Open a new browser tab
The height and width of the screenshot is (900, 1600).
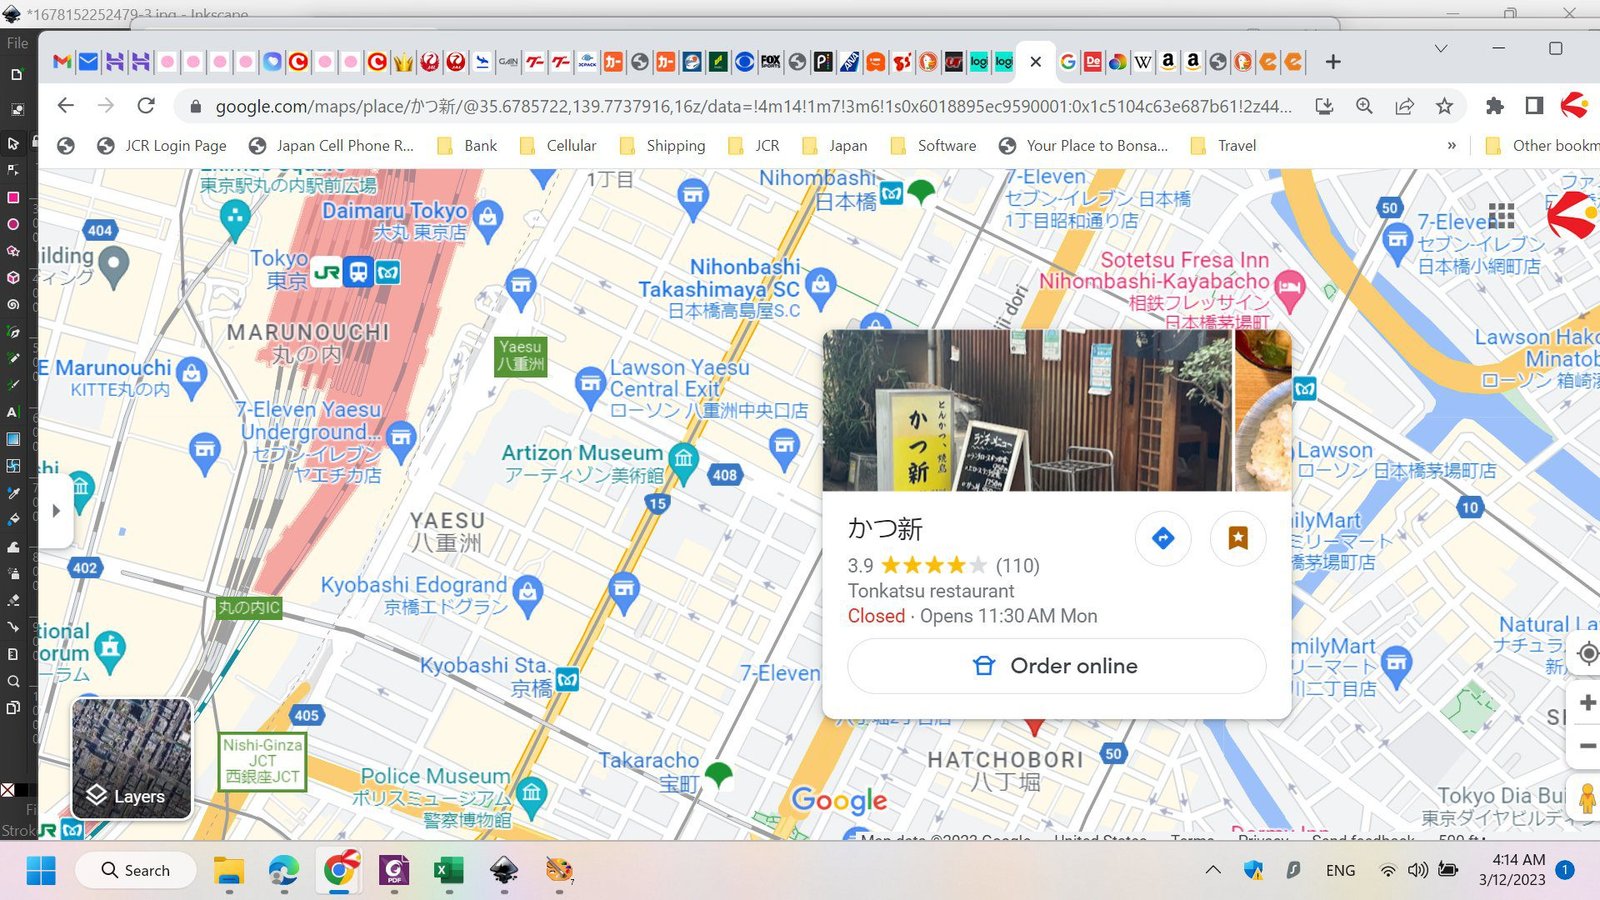pos(1332,62)
